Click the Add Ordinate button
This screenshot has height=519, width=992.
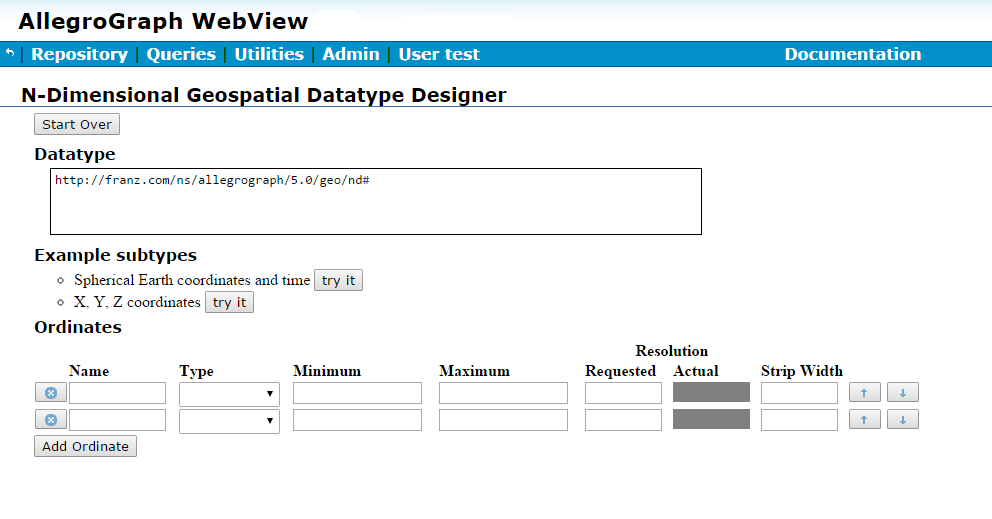coord(85,447)
